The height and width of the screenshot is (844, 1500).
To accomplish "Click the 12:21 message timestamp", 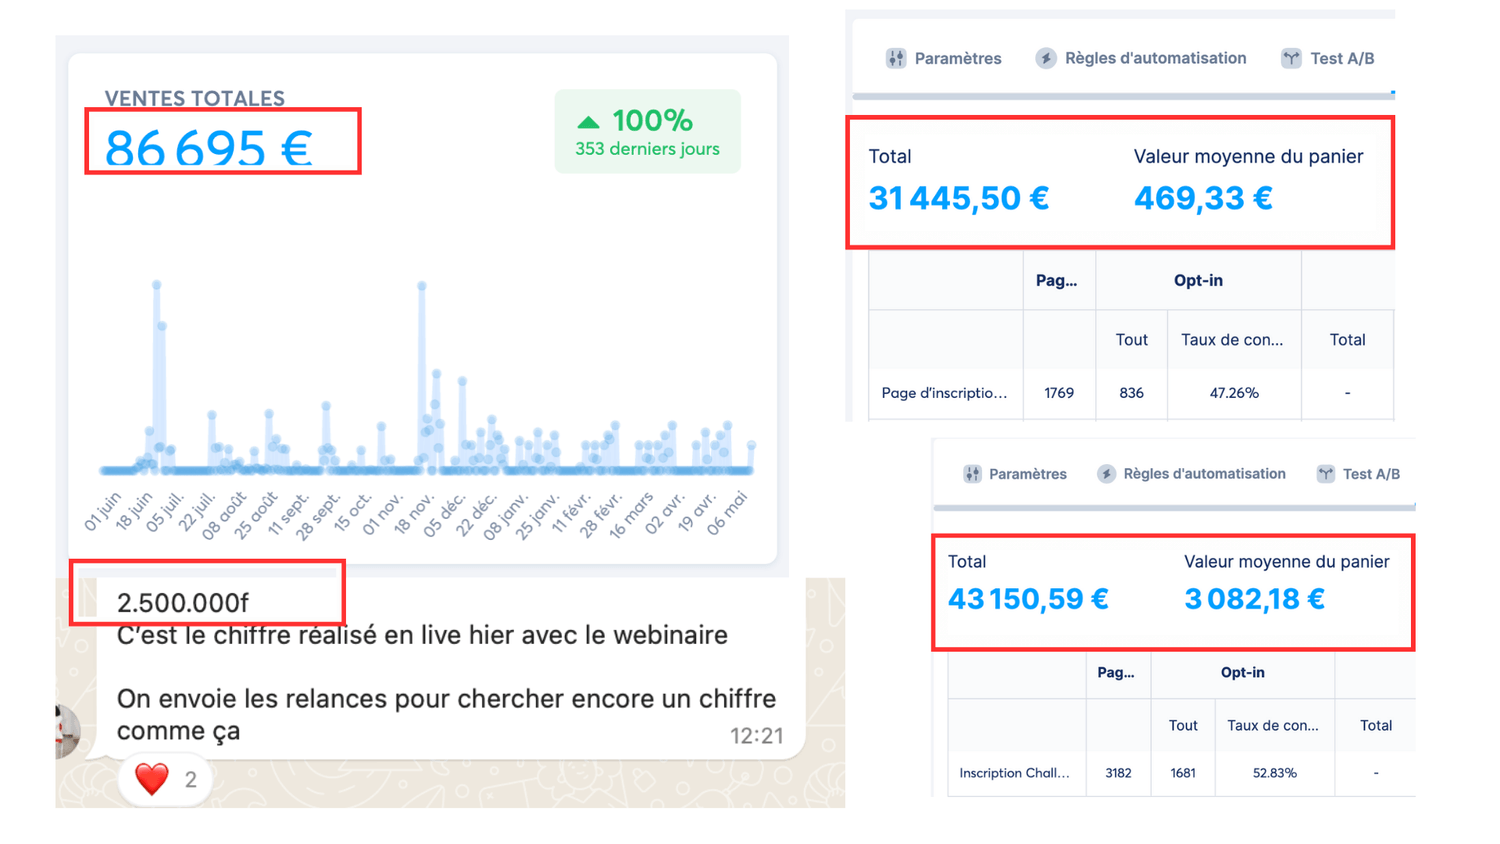I will 756,736.
